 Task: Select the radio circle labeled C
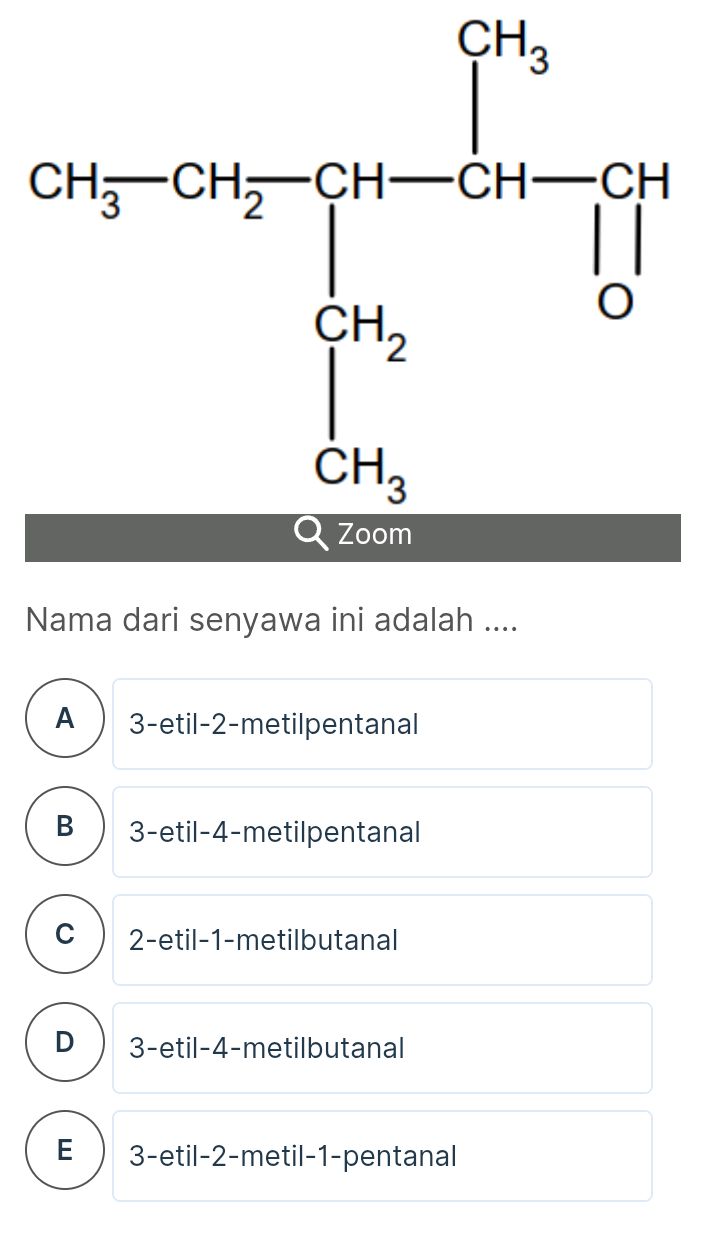coord(64,932)
